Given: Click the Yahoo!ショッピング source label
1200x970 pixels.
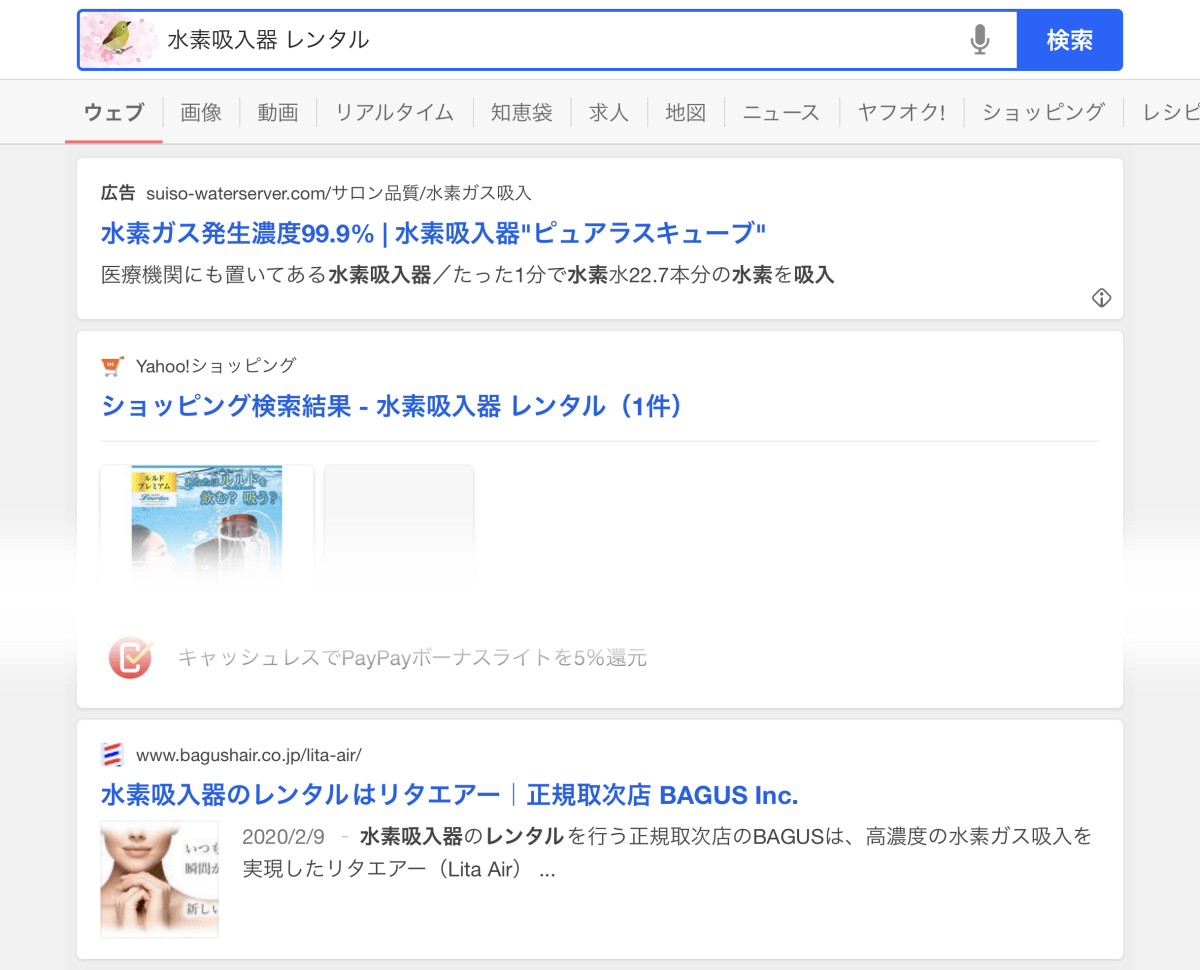Looking at the screenshot, I should point(216,366).
